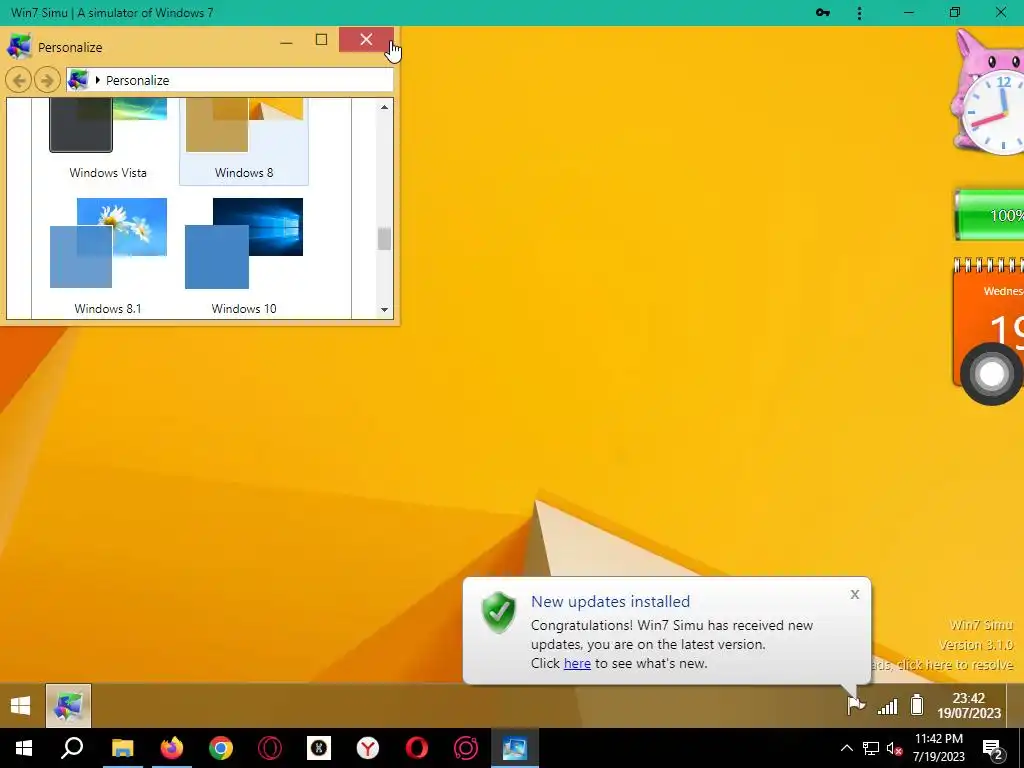
Task: Click the Personalize title bar icon
Action: (x=19, y=47)
